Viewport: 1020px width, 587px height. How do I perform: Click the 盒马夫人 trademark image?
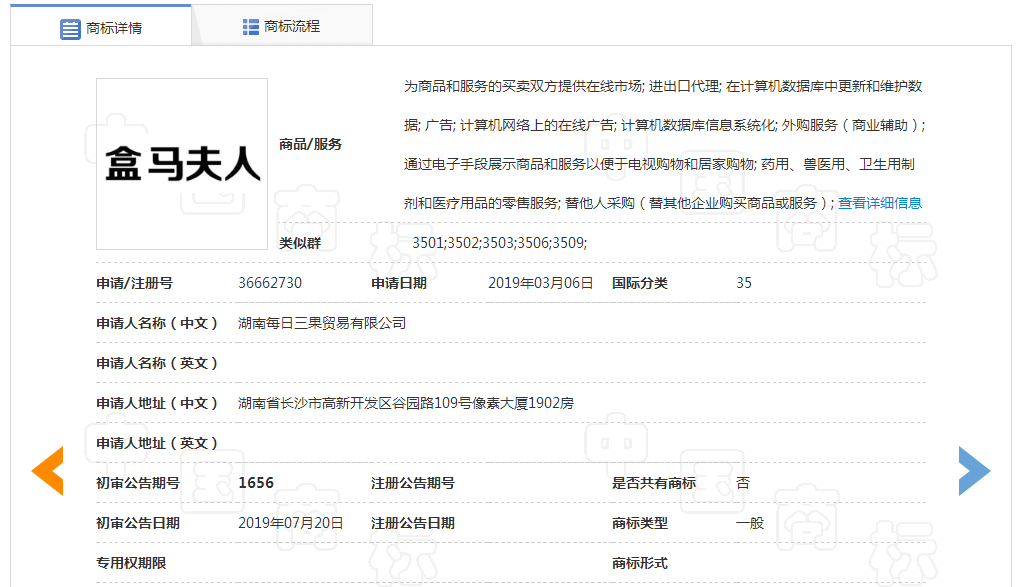point(180,163)
